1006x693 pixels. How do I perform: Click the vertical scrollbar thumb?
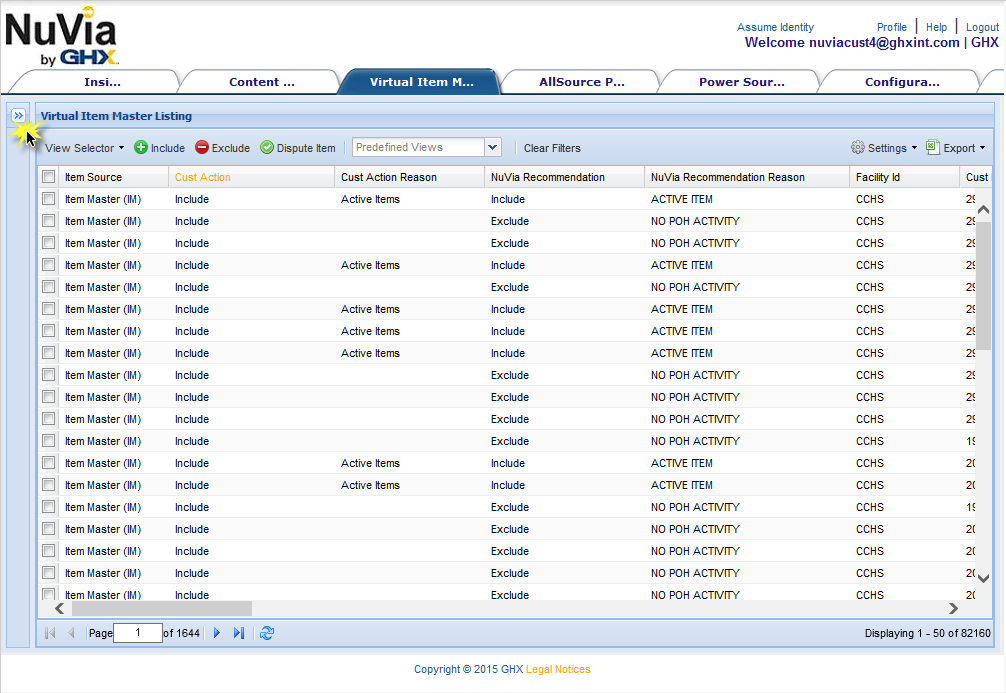coord(983,286)
